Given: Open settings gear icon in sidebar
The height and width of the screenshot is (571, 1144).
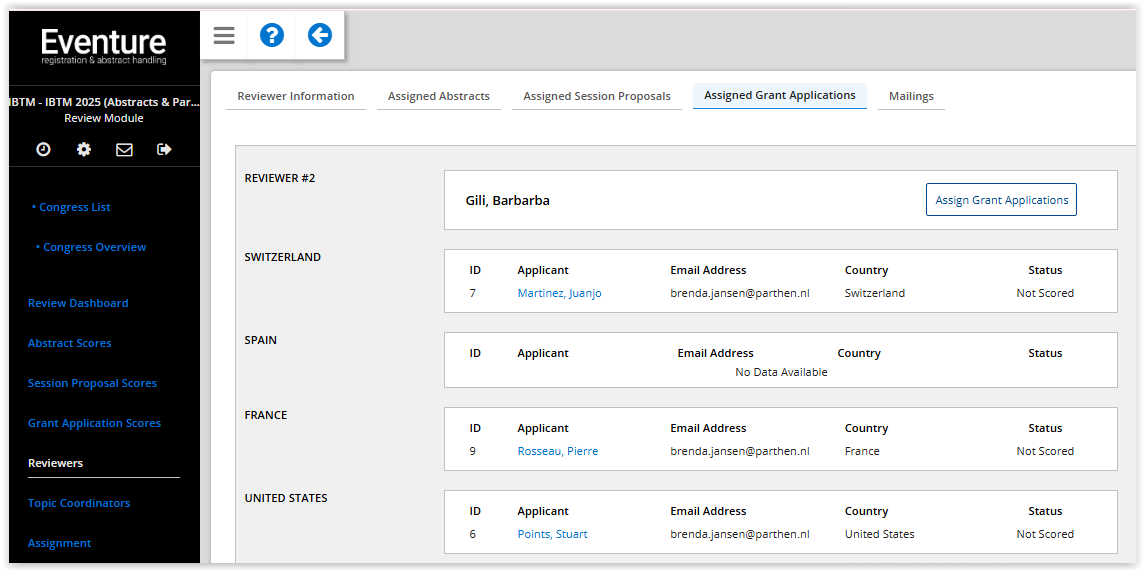Looking at the screenshot, I should tap(84, 149).
